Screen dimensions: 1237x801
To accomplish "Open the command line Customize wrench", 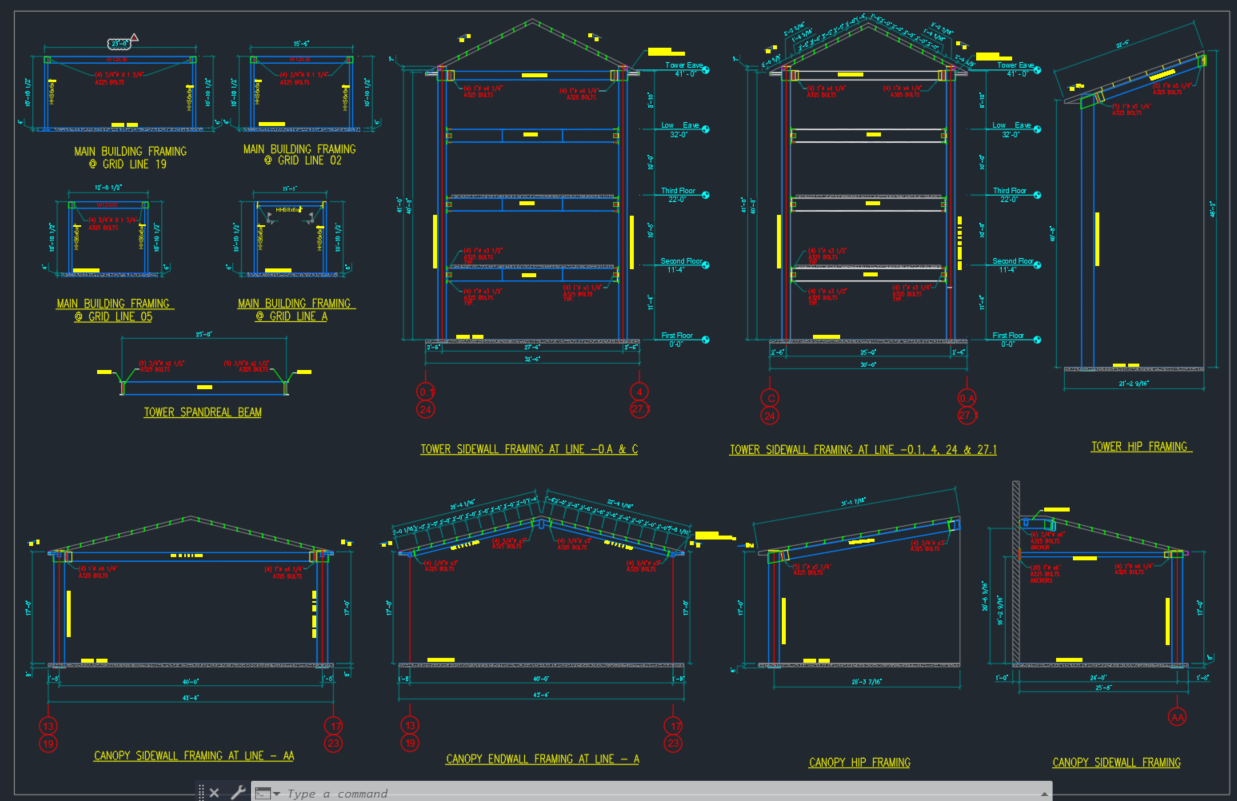I will point(238,793).
